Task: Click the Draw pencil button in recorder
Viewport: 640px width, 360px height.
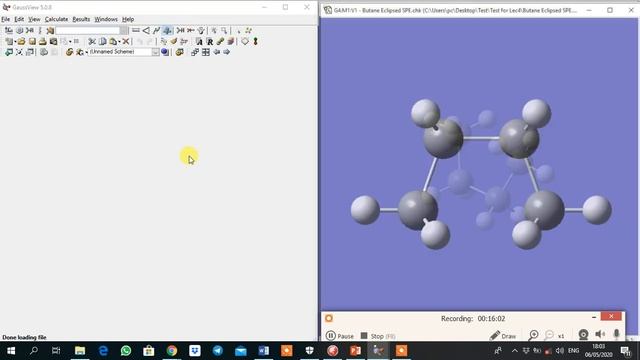Action: tap(503, 336)
